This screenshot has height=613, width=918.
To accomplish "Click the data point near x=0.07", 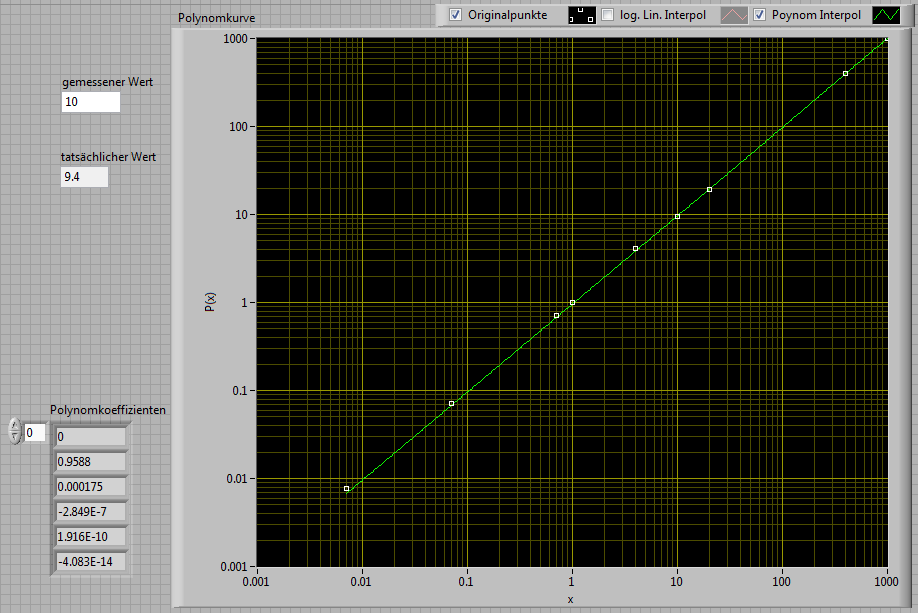I will [451, 403].
